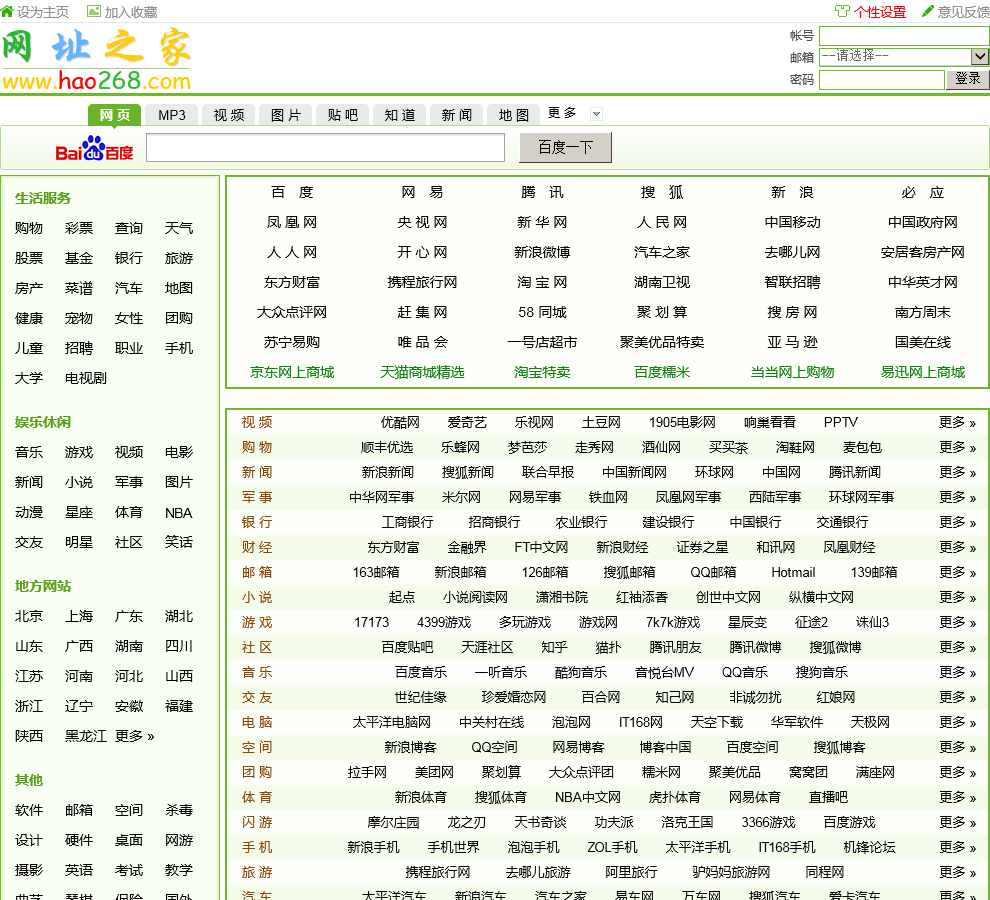Switch to the MP3 search tab

(172, 115)
